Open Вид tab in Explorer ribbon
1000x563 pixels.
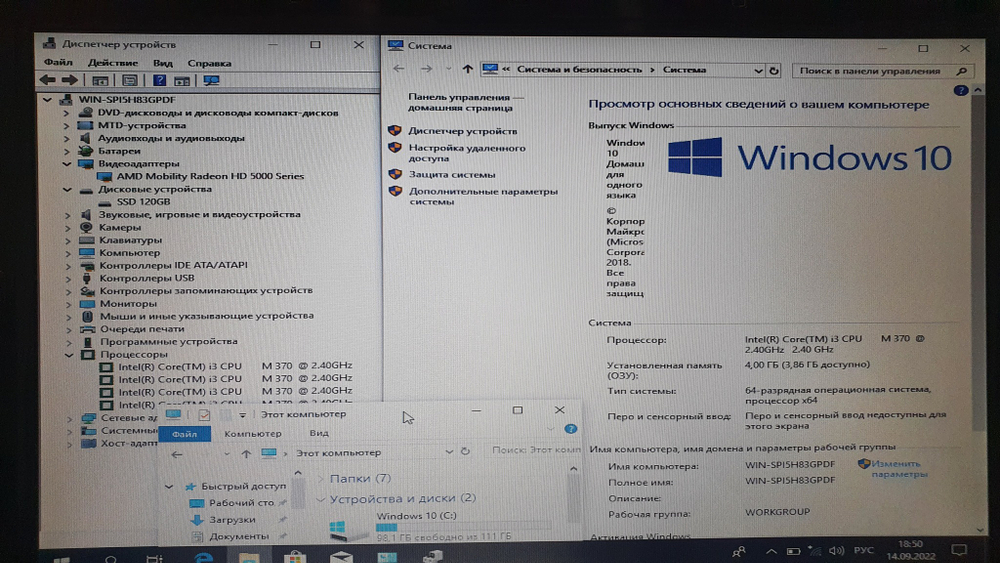pos(319,434)
